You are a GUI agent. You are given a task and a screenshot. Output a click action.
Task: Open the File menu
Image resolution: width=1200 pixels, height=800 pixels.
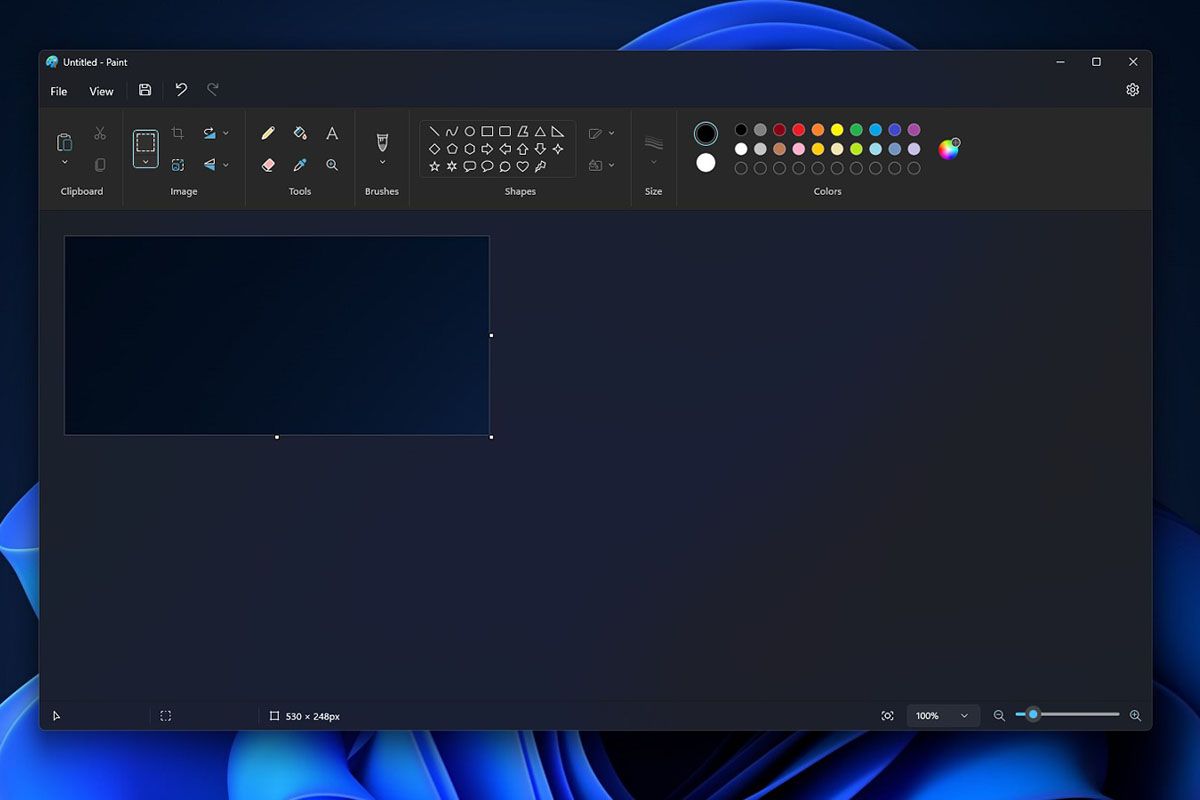[59, 91]
